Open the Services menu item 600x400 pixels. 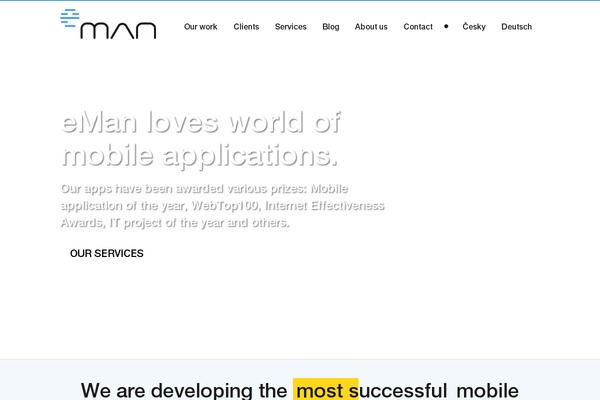coord(290,27)
